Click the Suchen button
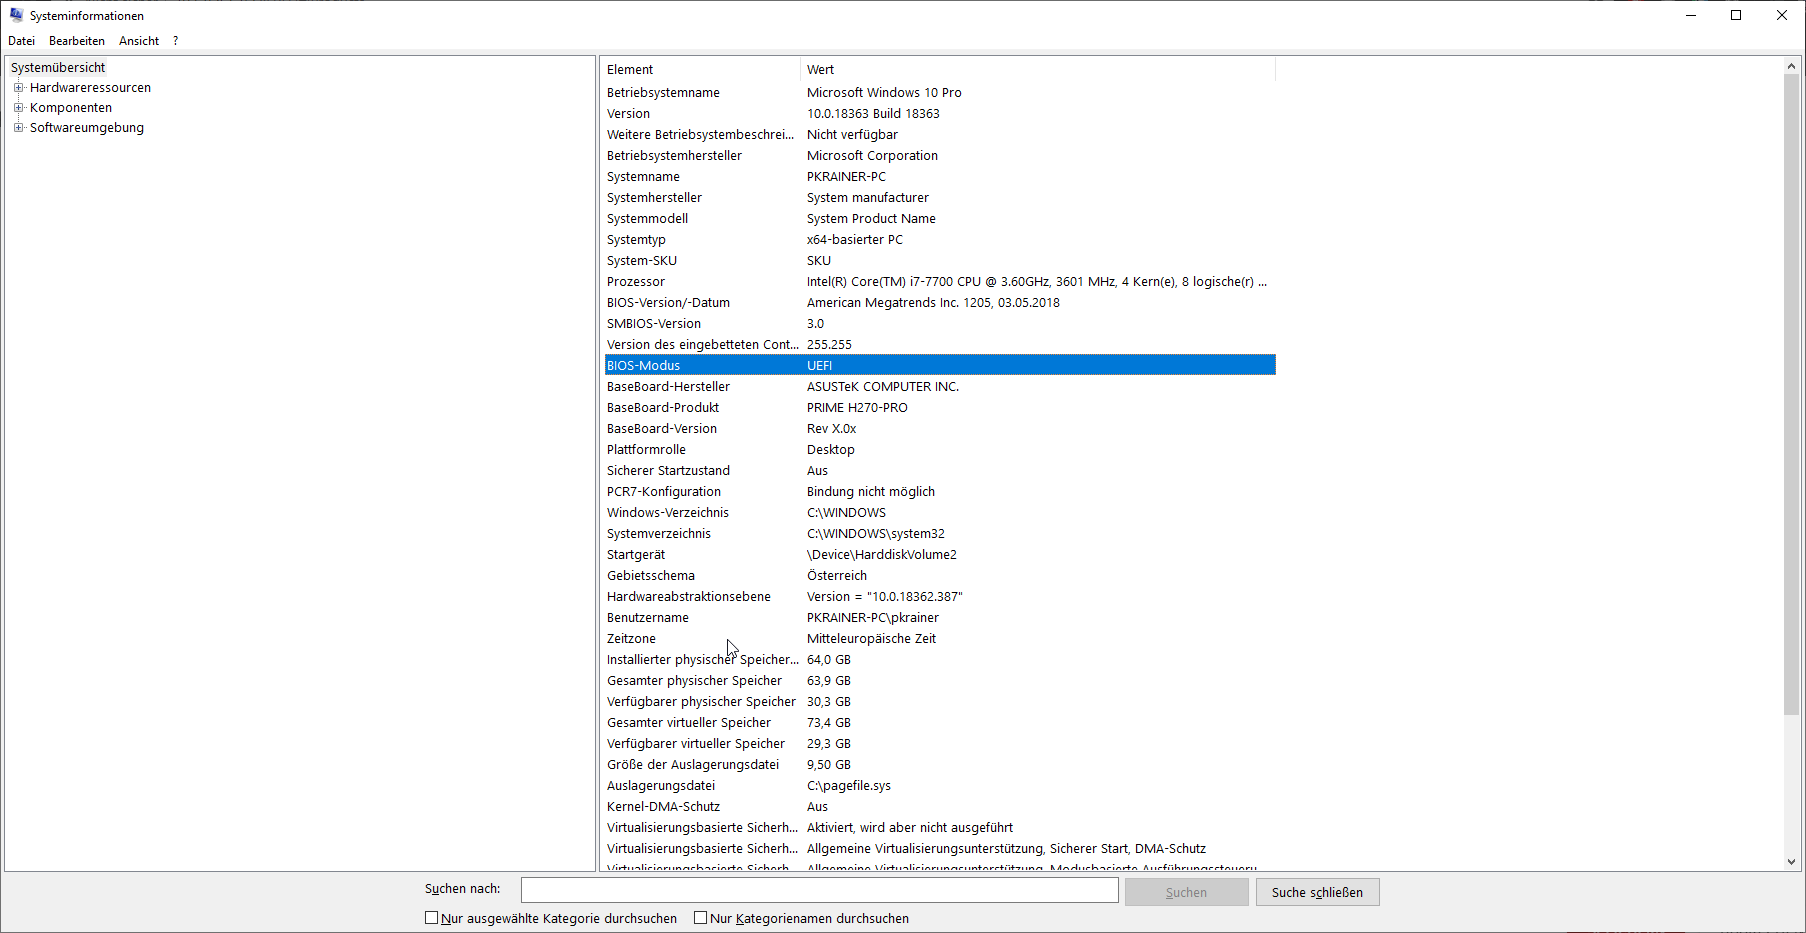Screen dimensions: 1806x933 pyautogui.click(x=1186, y=892)
